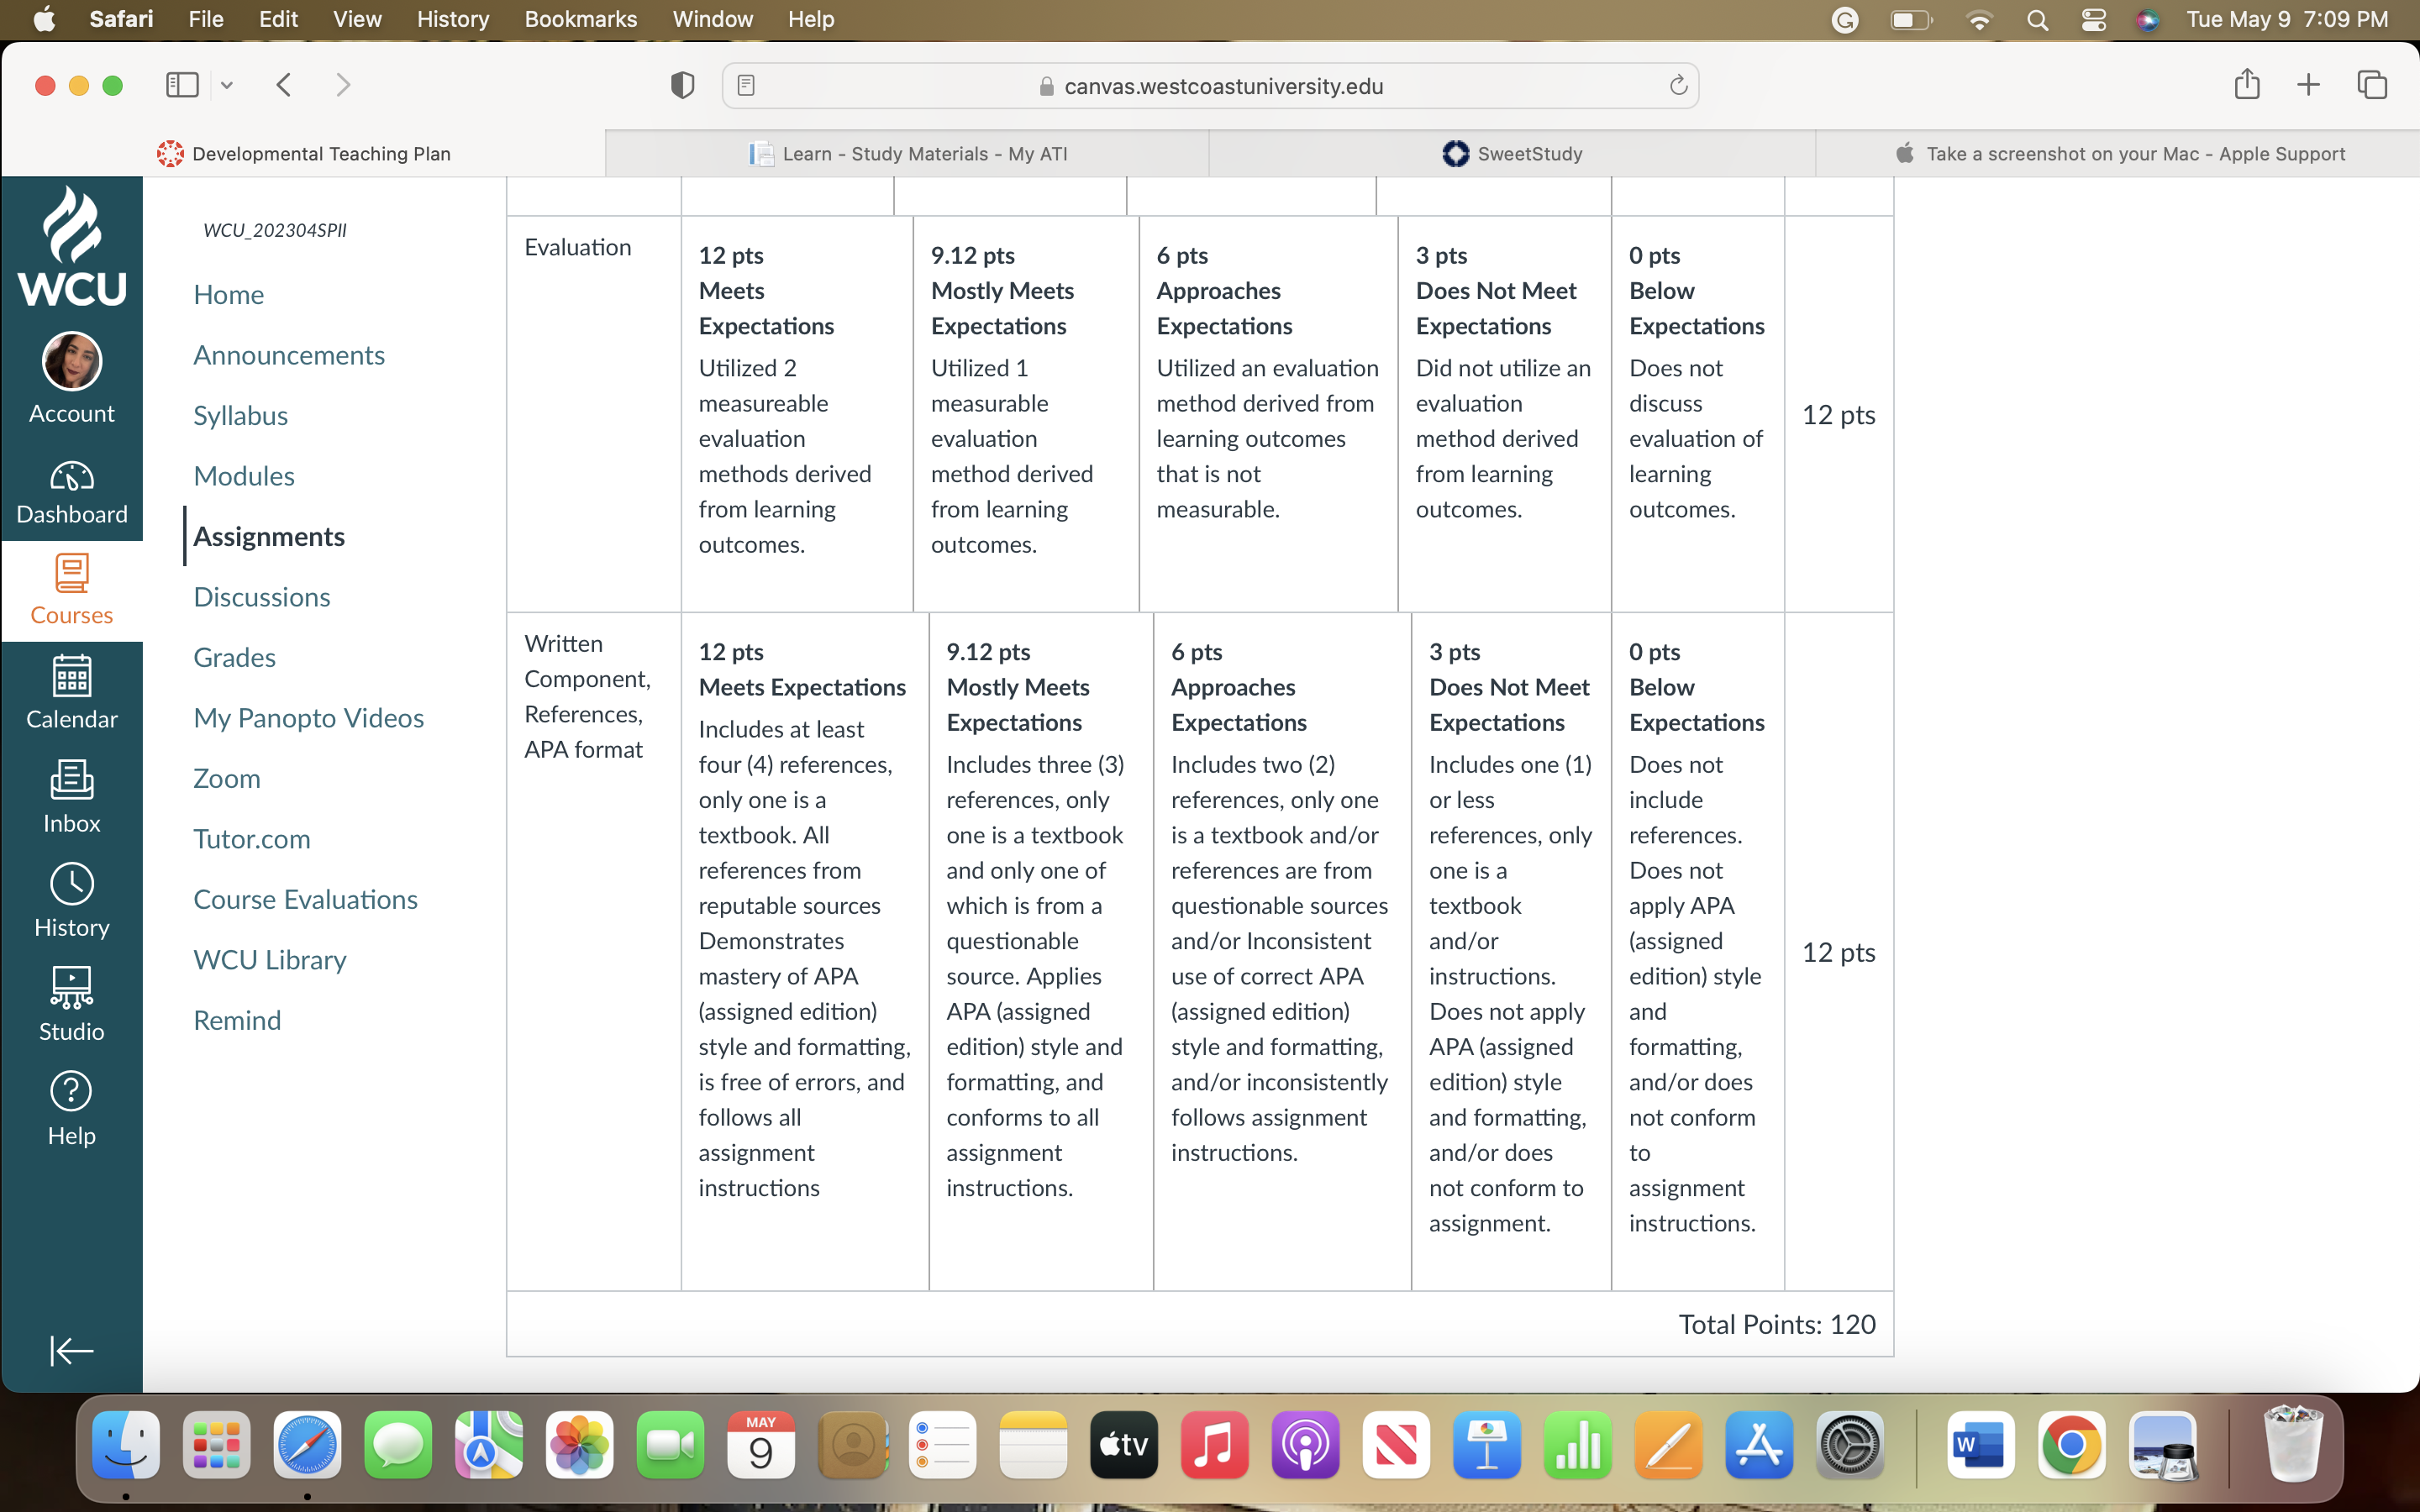
Task: Open macOS Control Center toggles
Action: click(x=2093, y=19)
